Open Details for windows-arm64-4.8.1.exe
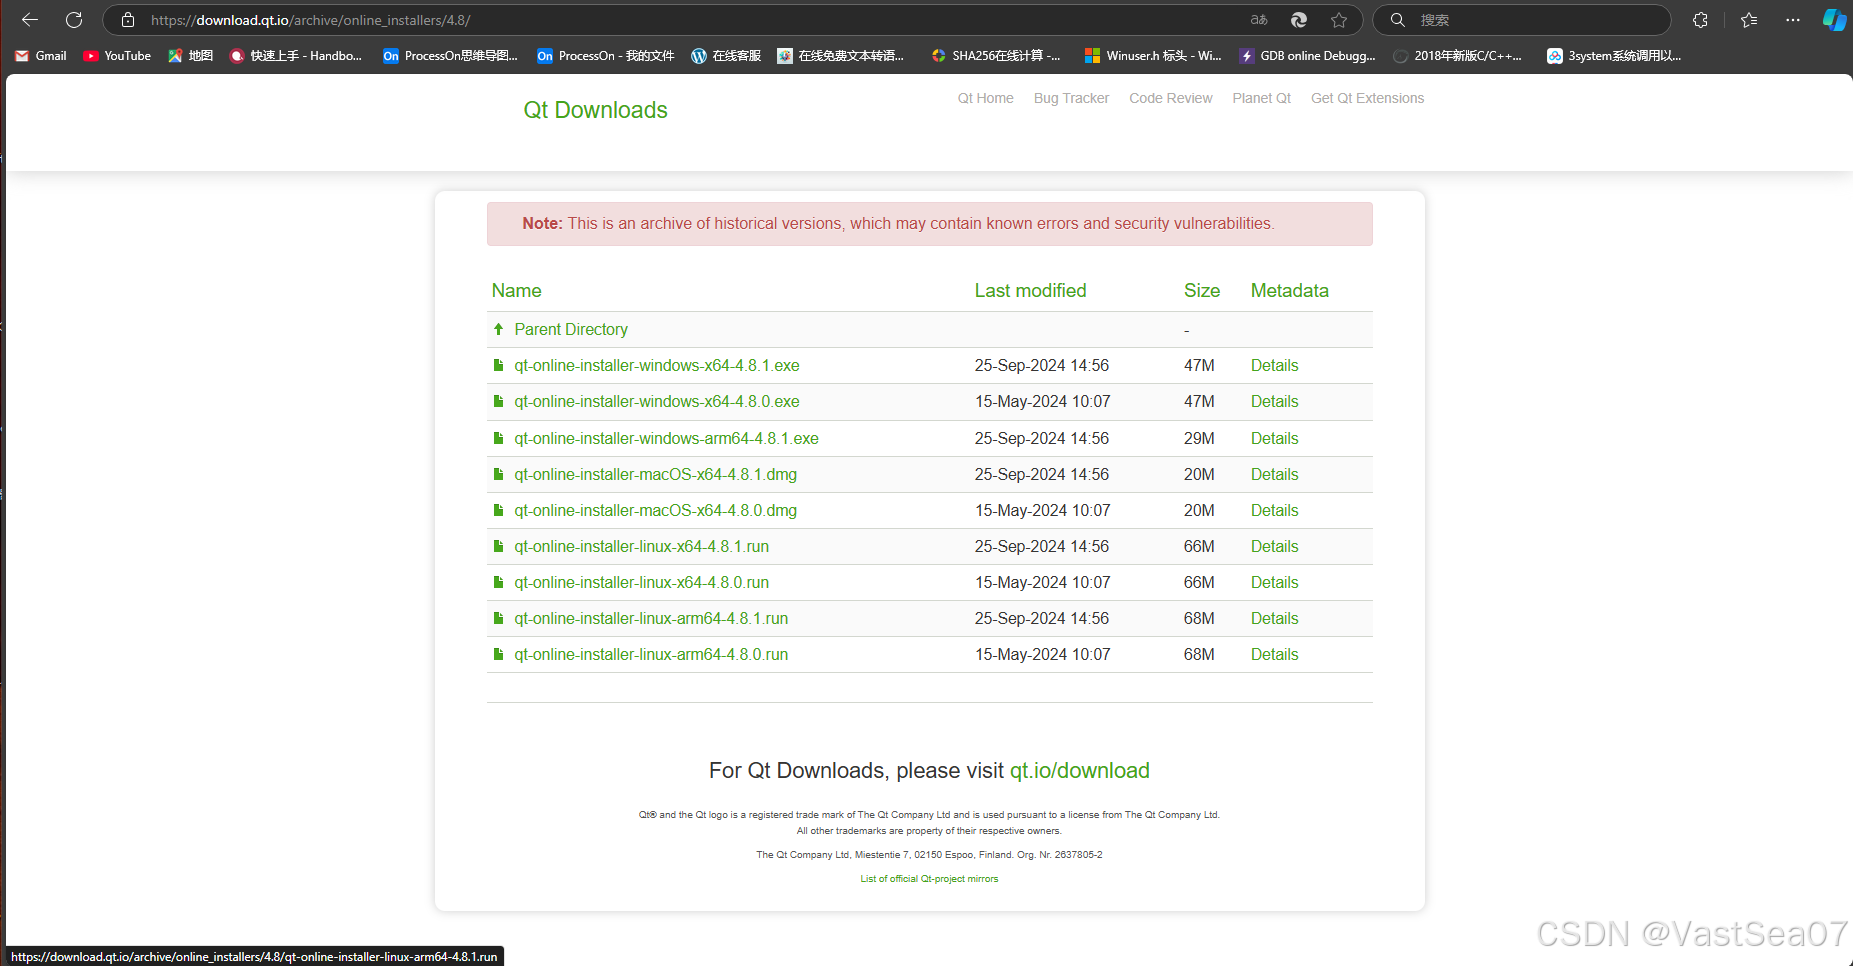 pyautogui.click(x=1274, y=438)
